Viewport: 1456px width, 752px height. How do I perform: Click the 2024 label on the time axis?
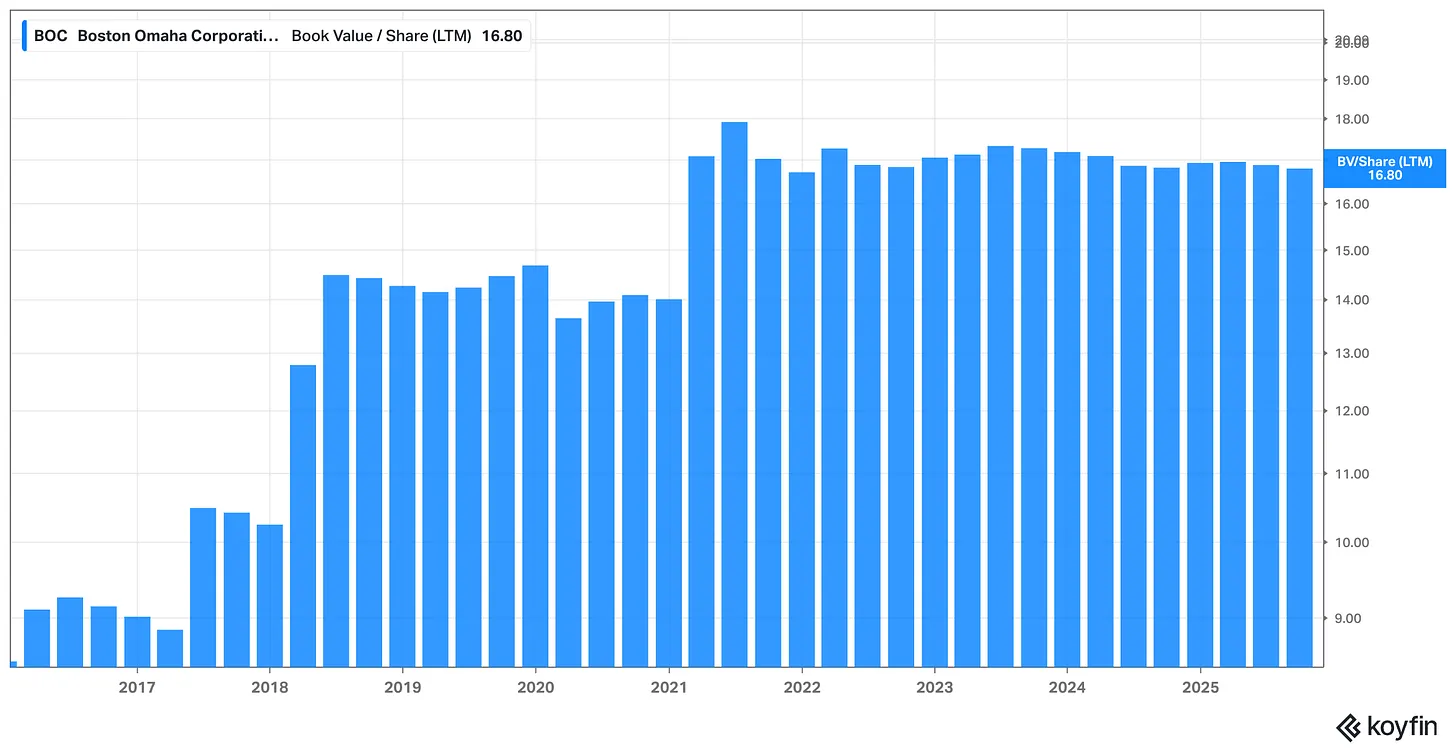pos(1067,688)
